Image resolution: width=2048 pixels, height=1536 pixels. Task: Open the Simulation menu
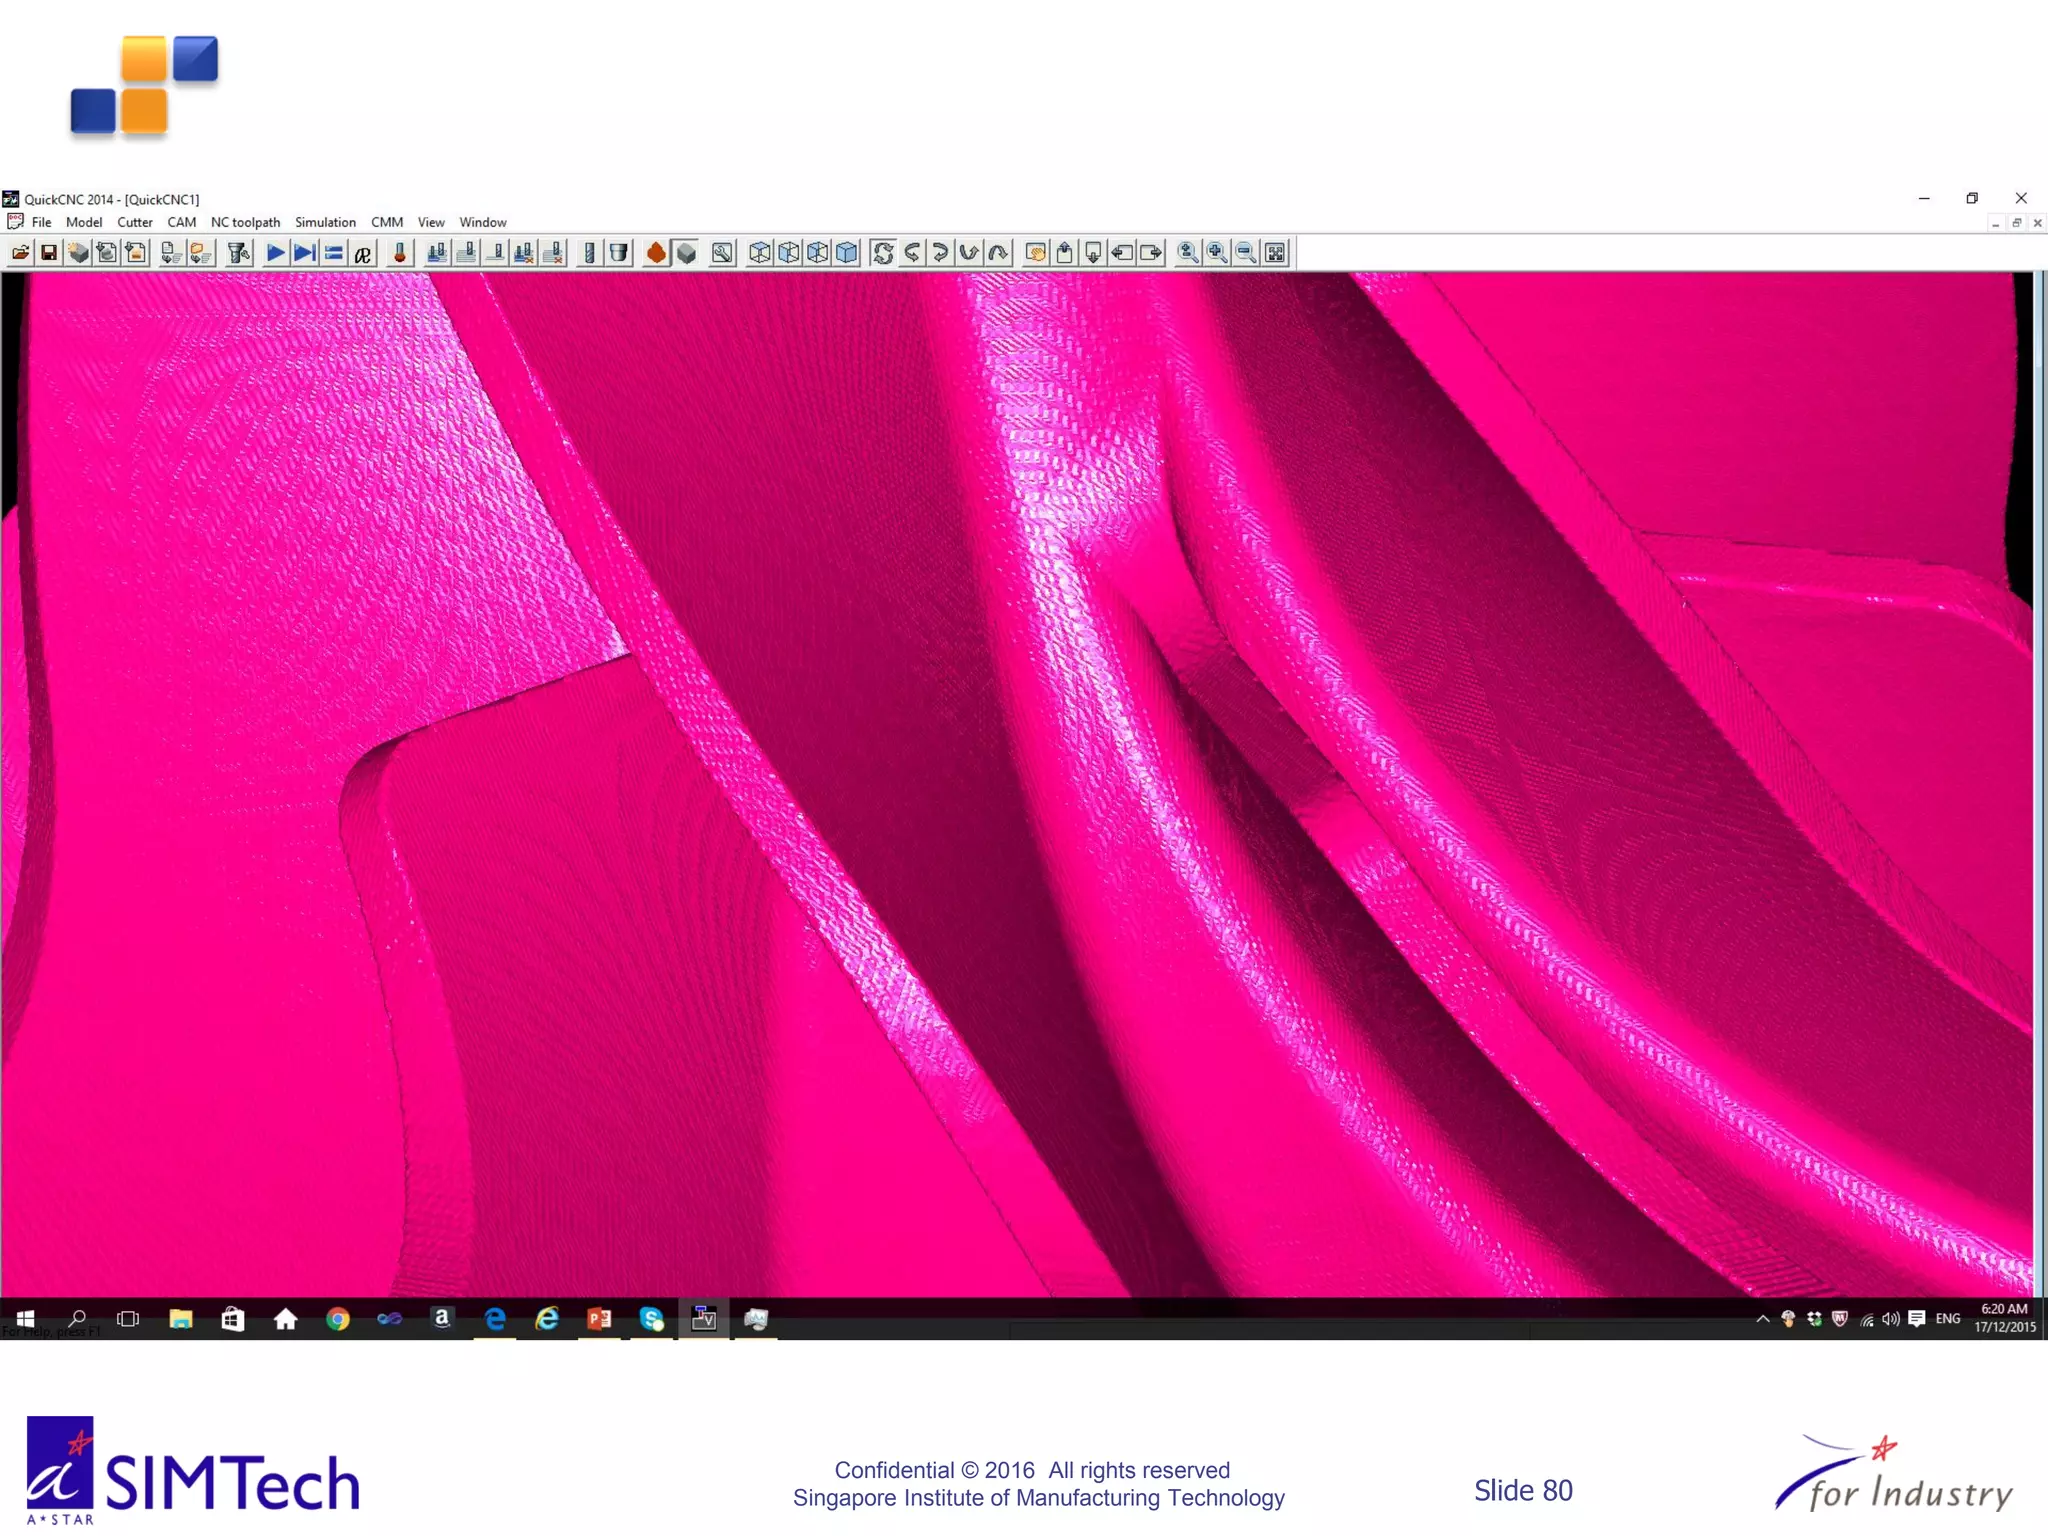coord(325,222)
